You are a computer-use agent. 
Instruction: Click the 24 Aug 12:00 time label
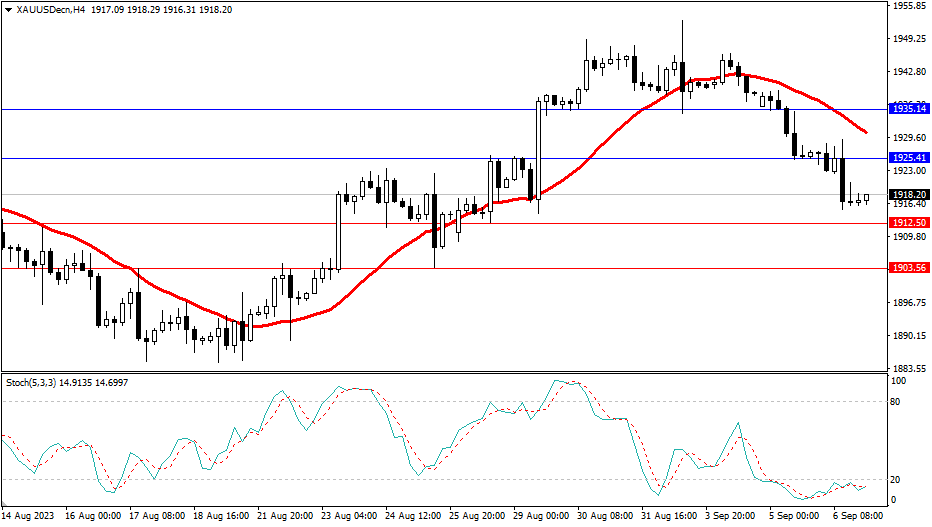pyautogui.click(x=414, y=517)
